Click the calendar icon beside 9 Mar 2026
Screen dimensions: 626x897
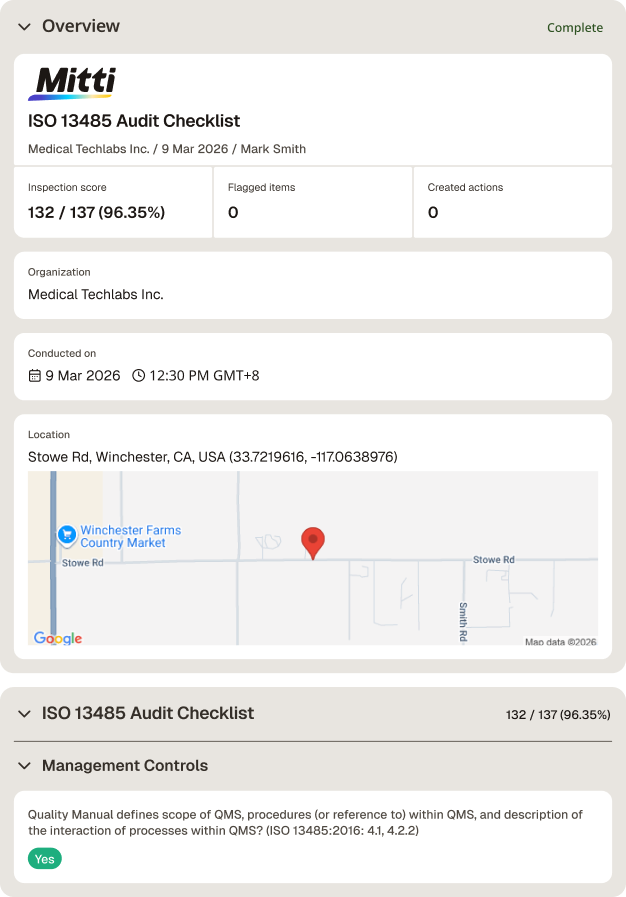point(35,376)
